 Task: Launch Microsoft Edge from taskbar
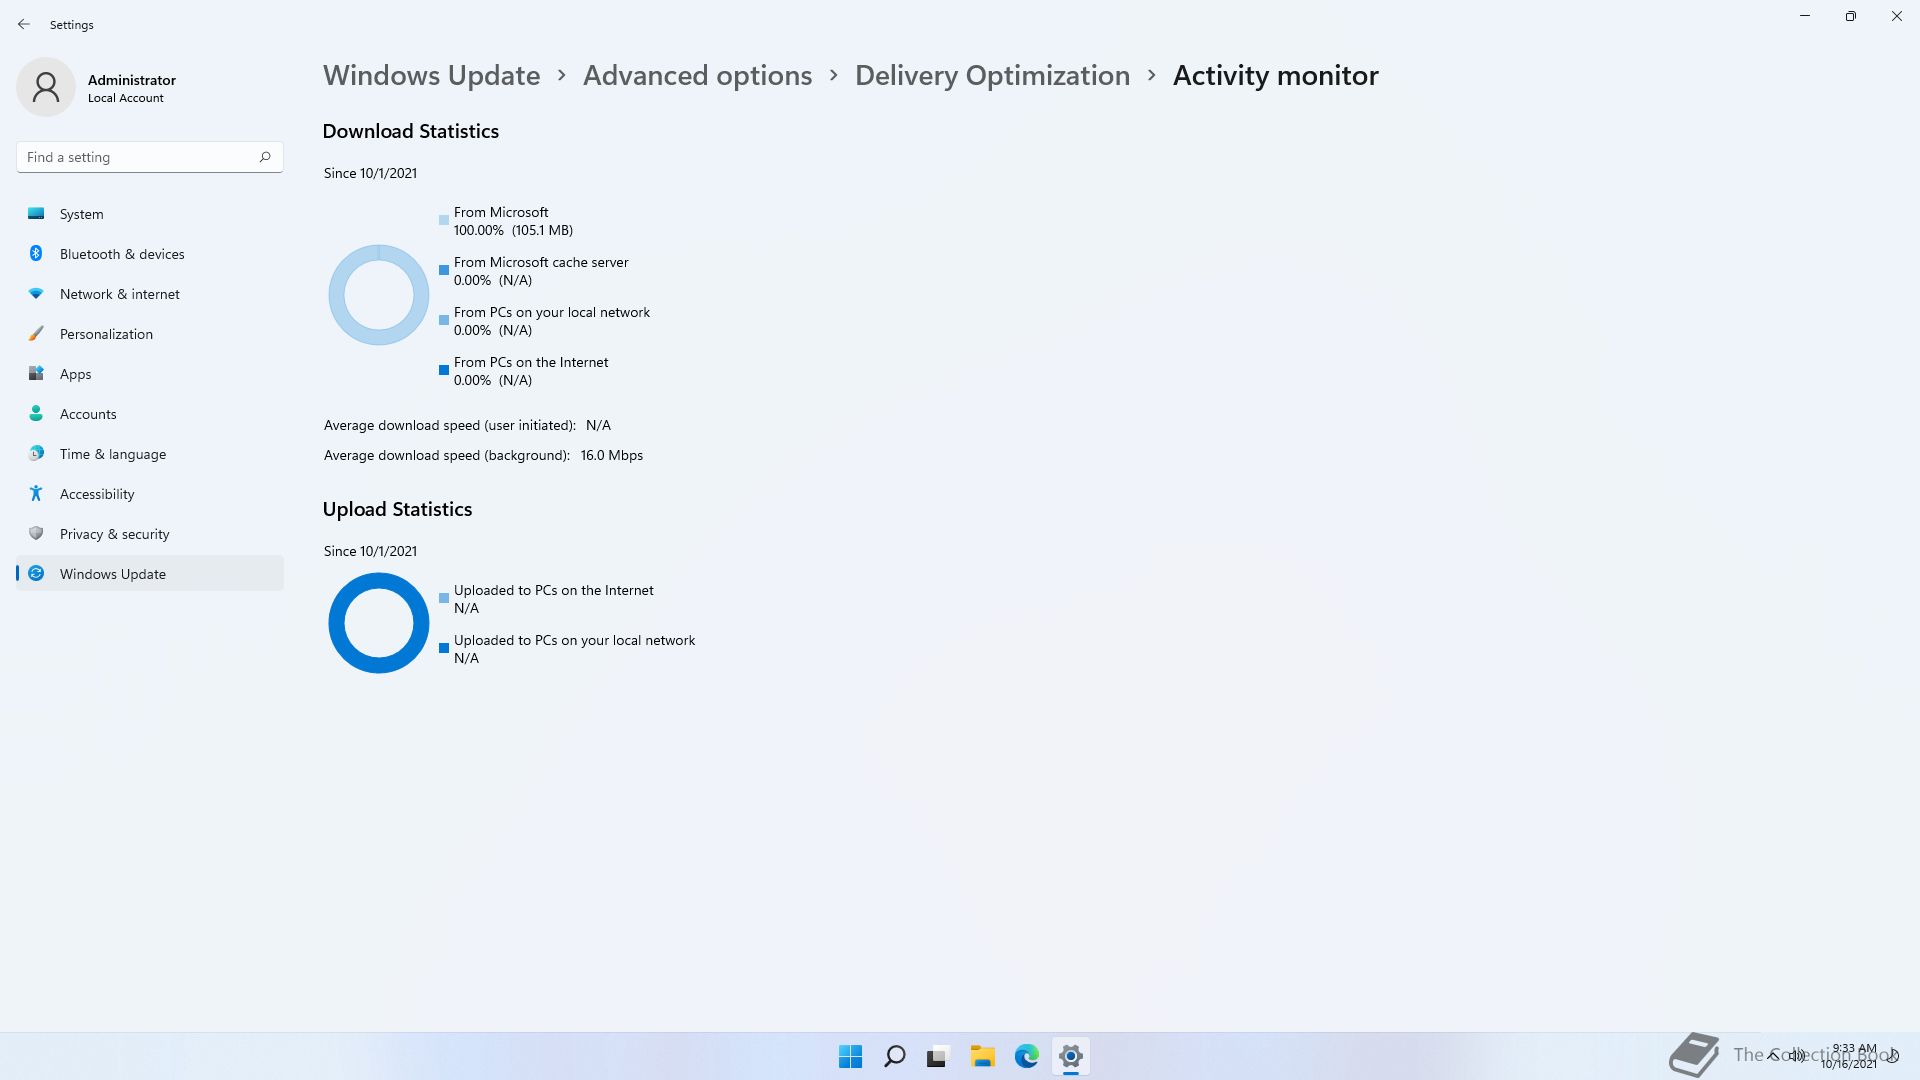coord(1027,1056)
